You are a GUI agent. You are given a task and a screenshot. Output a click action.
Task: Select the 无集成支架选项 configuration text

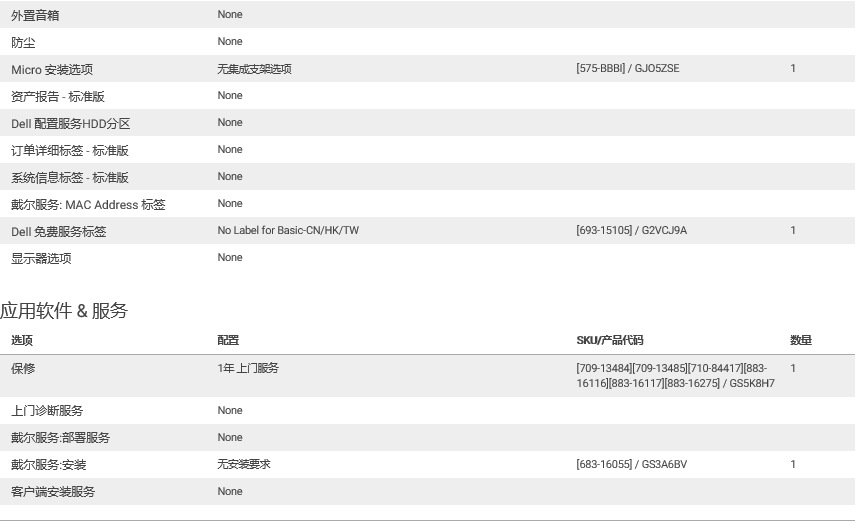[254, 70]
